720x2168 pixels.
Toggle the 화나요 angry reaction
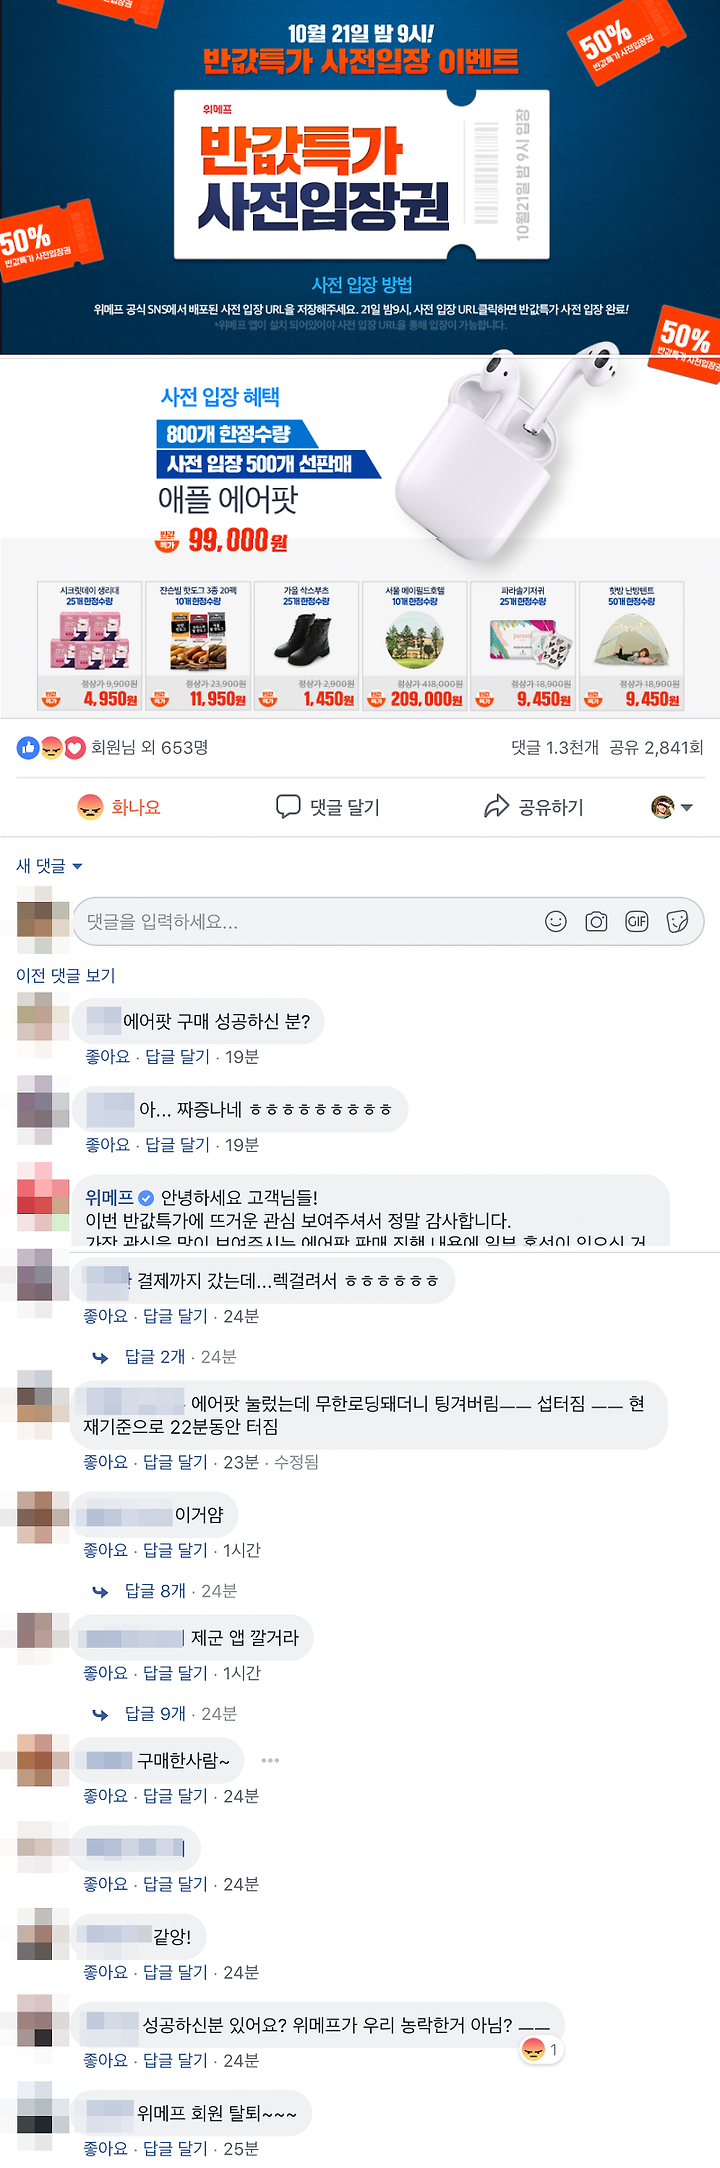[x=119, y=807]
